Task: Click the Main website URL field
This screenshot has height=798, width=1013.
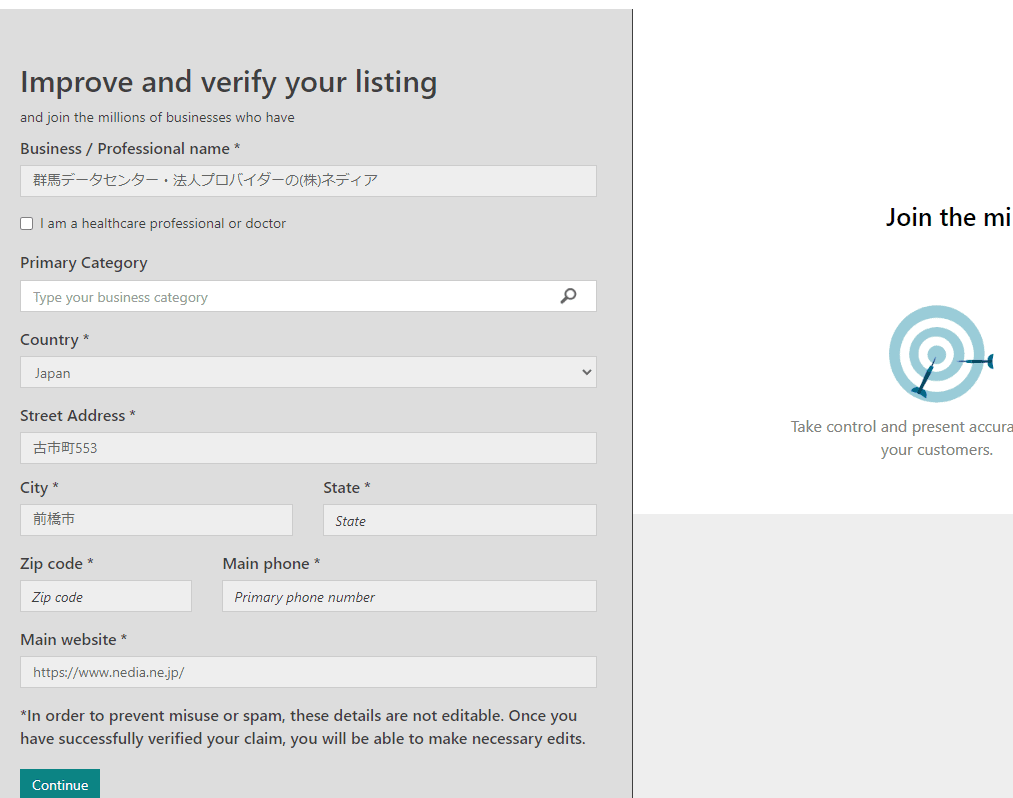Action: coord(308,672)
